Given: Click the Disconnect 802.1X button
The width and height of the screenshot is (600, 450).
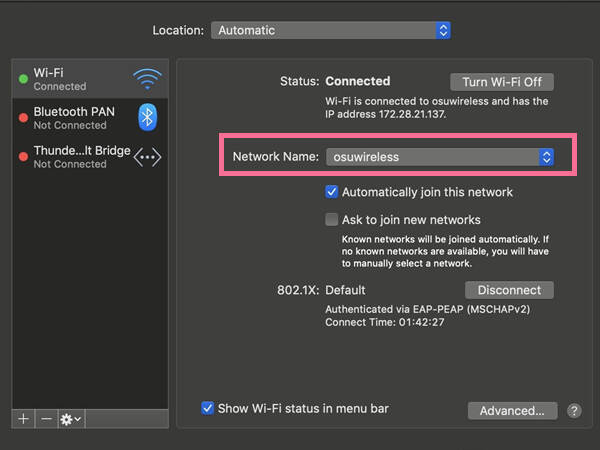Looking at the screenshot, I should [x=509, y=290].
